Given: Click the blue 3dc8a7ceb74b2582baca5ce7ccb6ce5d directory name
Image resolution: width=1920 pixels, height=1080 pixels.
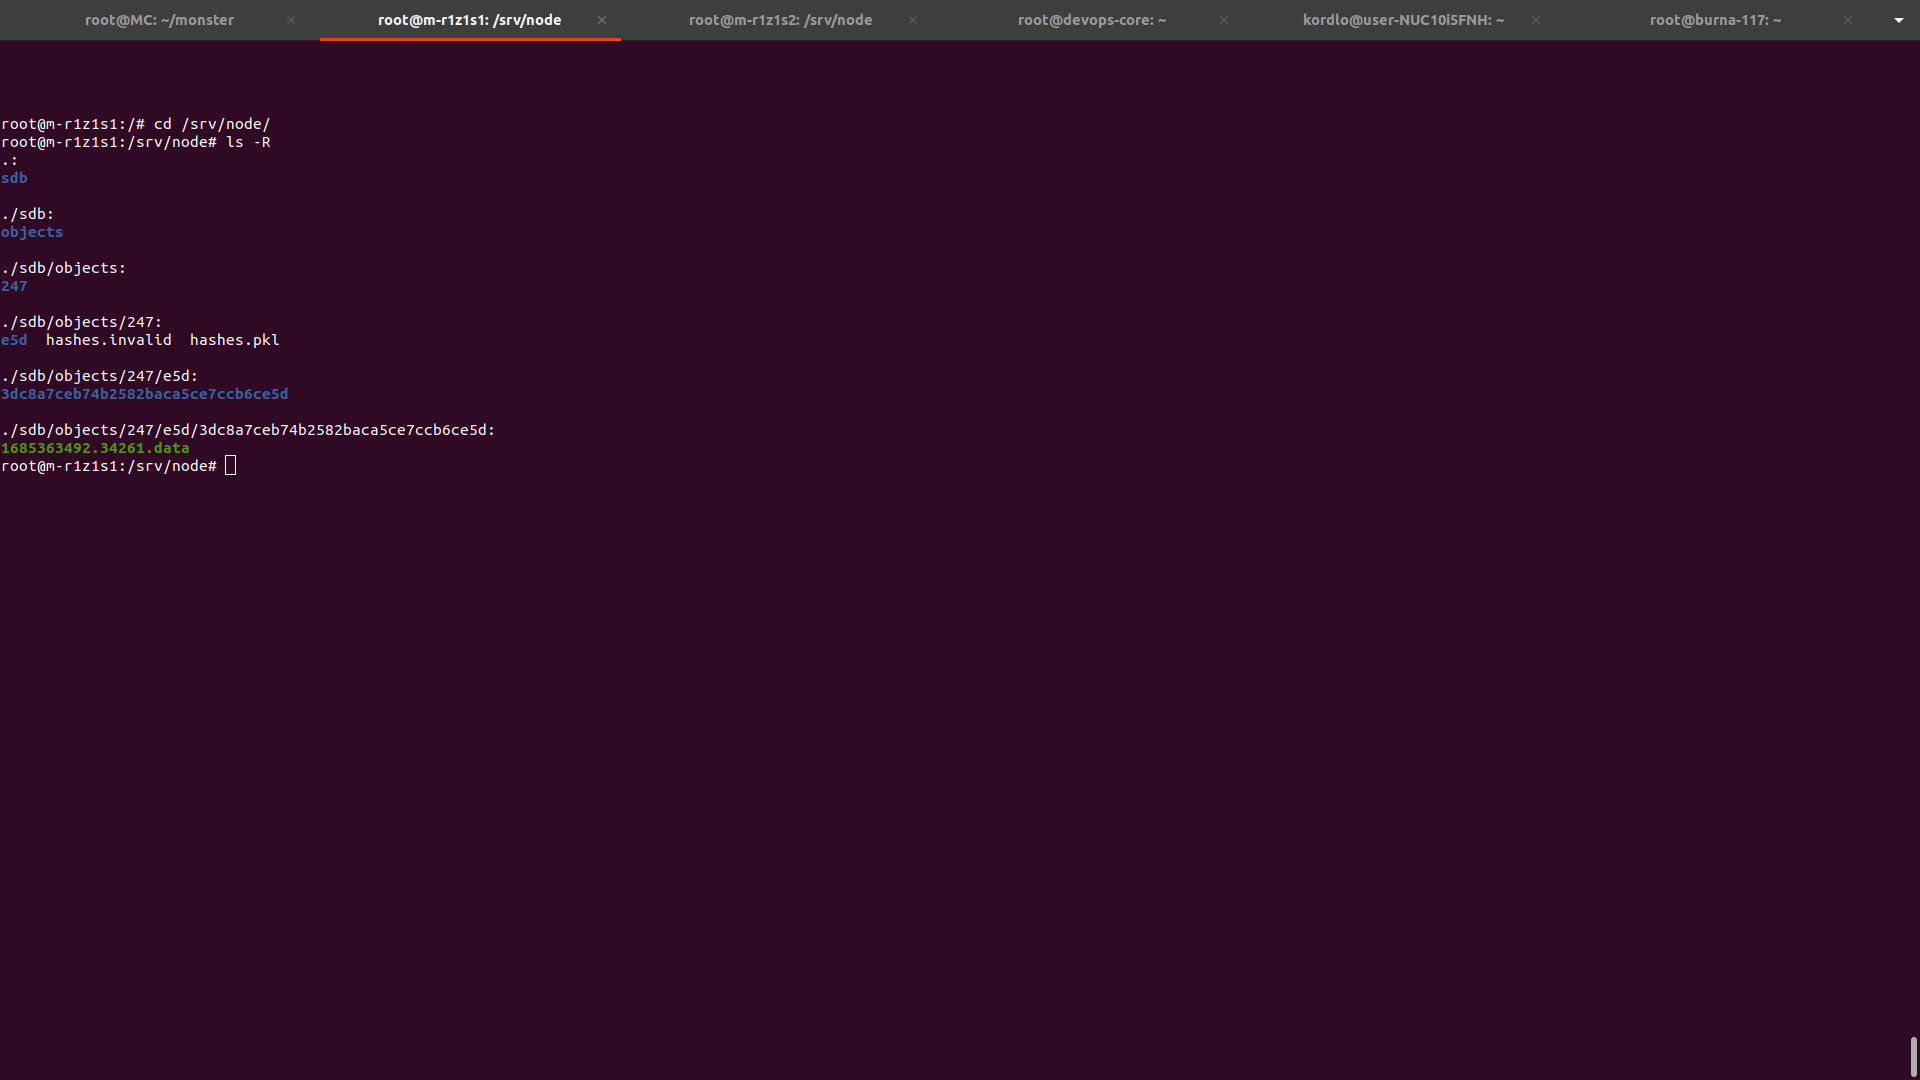Looking at the screenshot, I should click(x=145, y=394).
